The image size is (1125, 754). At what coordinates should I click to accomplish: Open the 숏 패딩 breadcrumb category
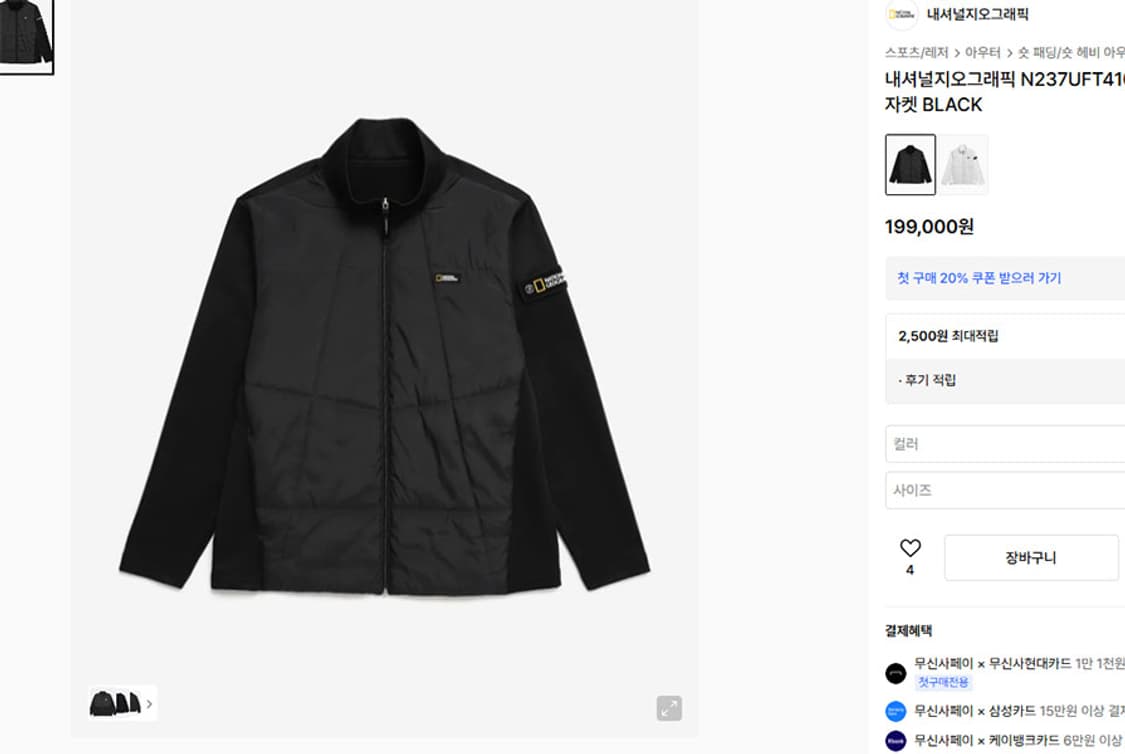(1071, 52)
